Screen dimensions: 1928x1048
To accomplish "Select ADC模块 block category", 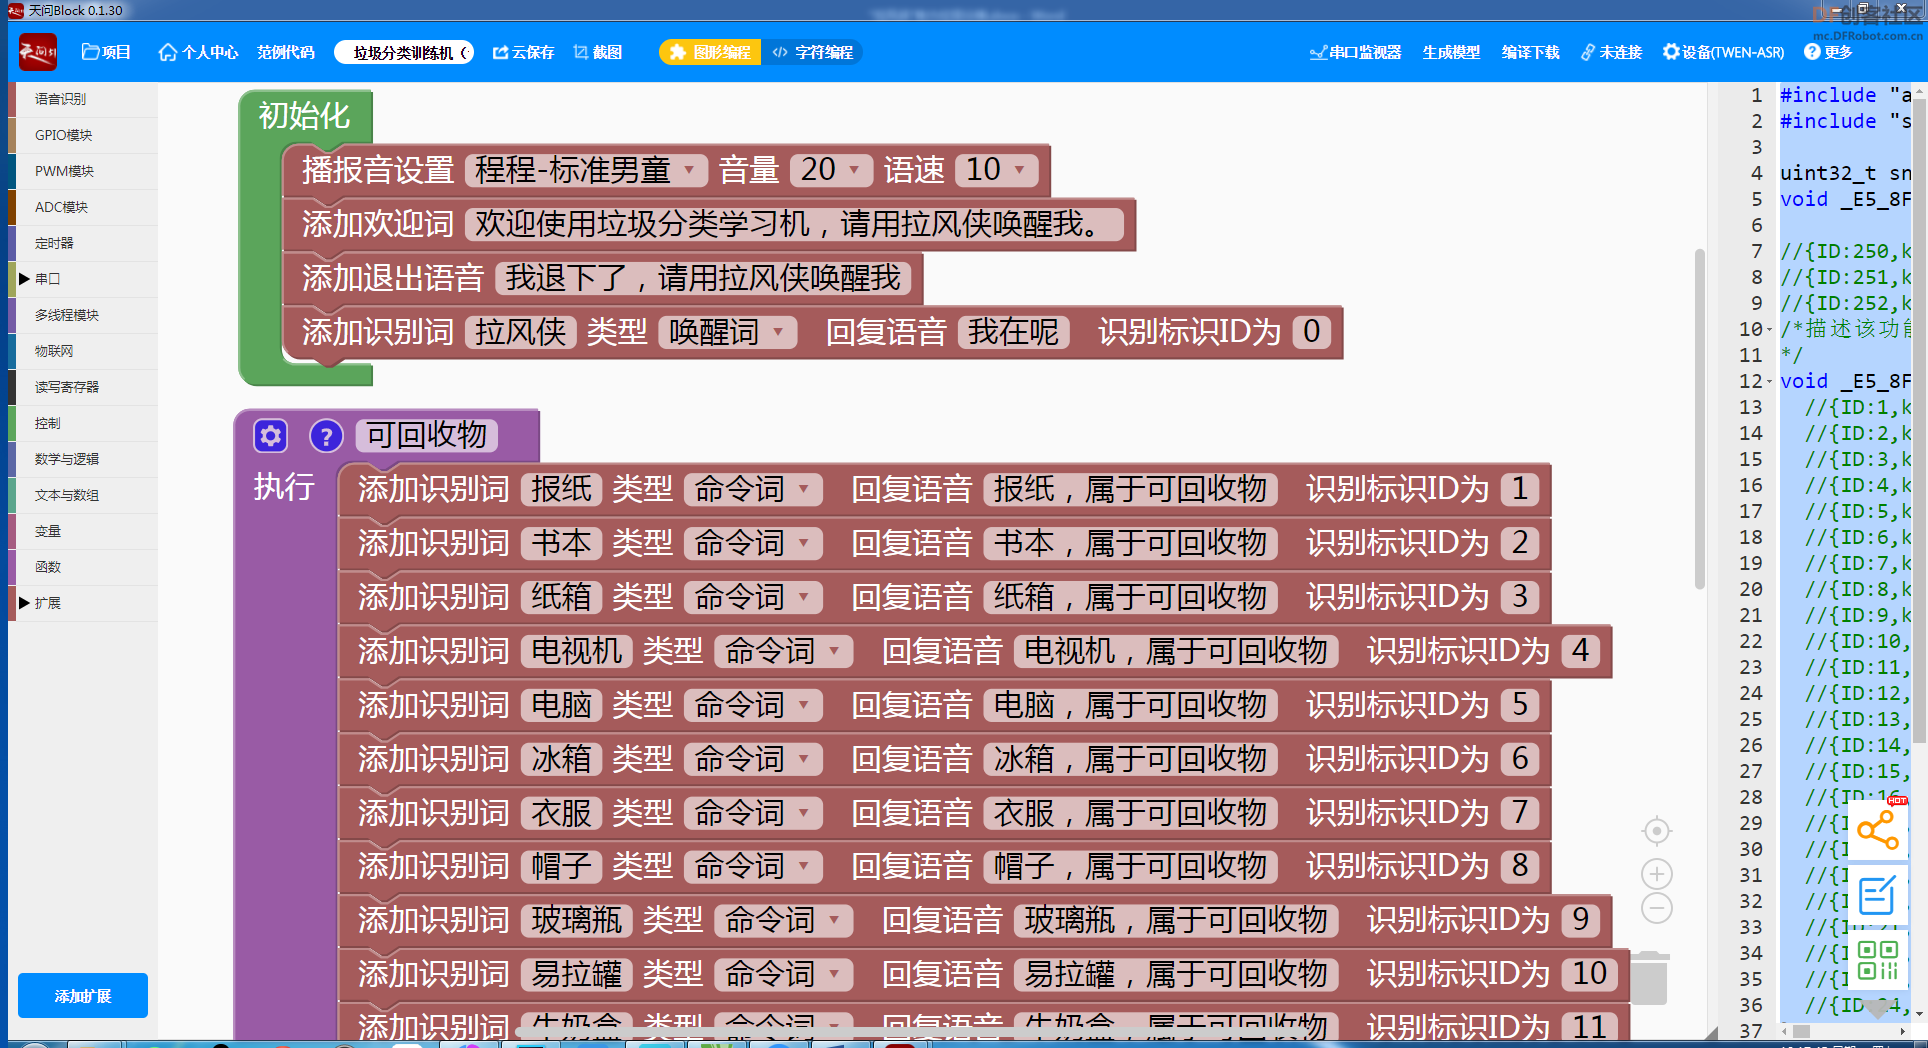I will click(x=84, y=207).
